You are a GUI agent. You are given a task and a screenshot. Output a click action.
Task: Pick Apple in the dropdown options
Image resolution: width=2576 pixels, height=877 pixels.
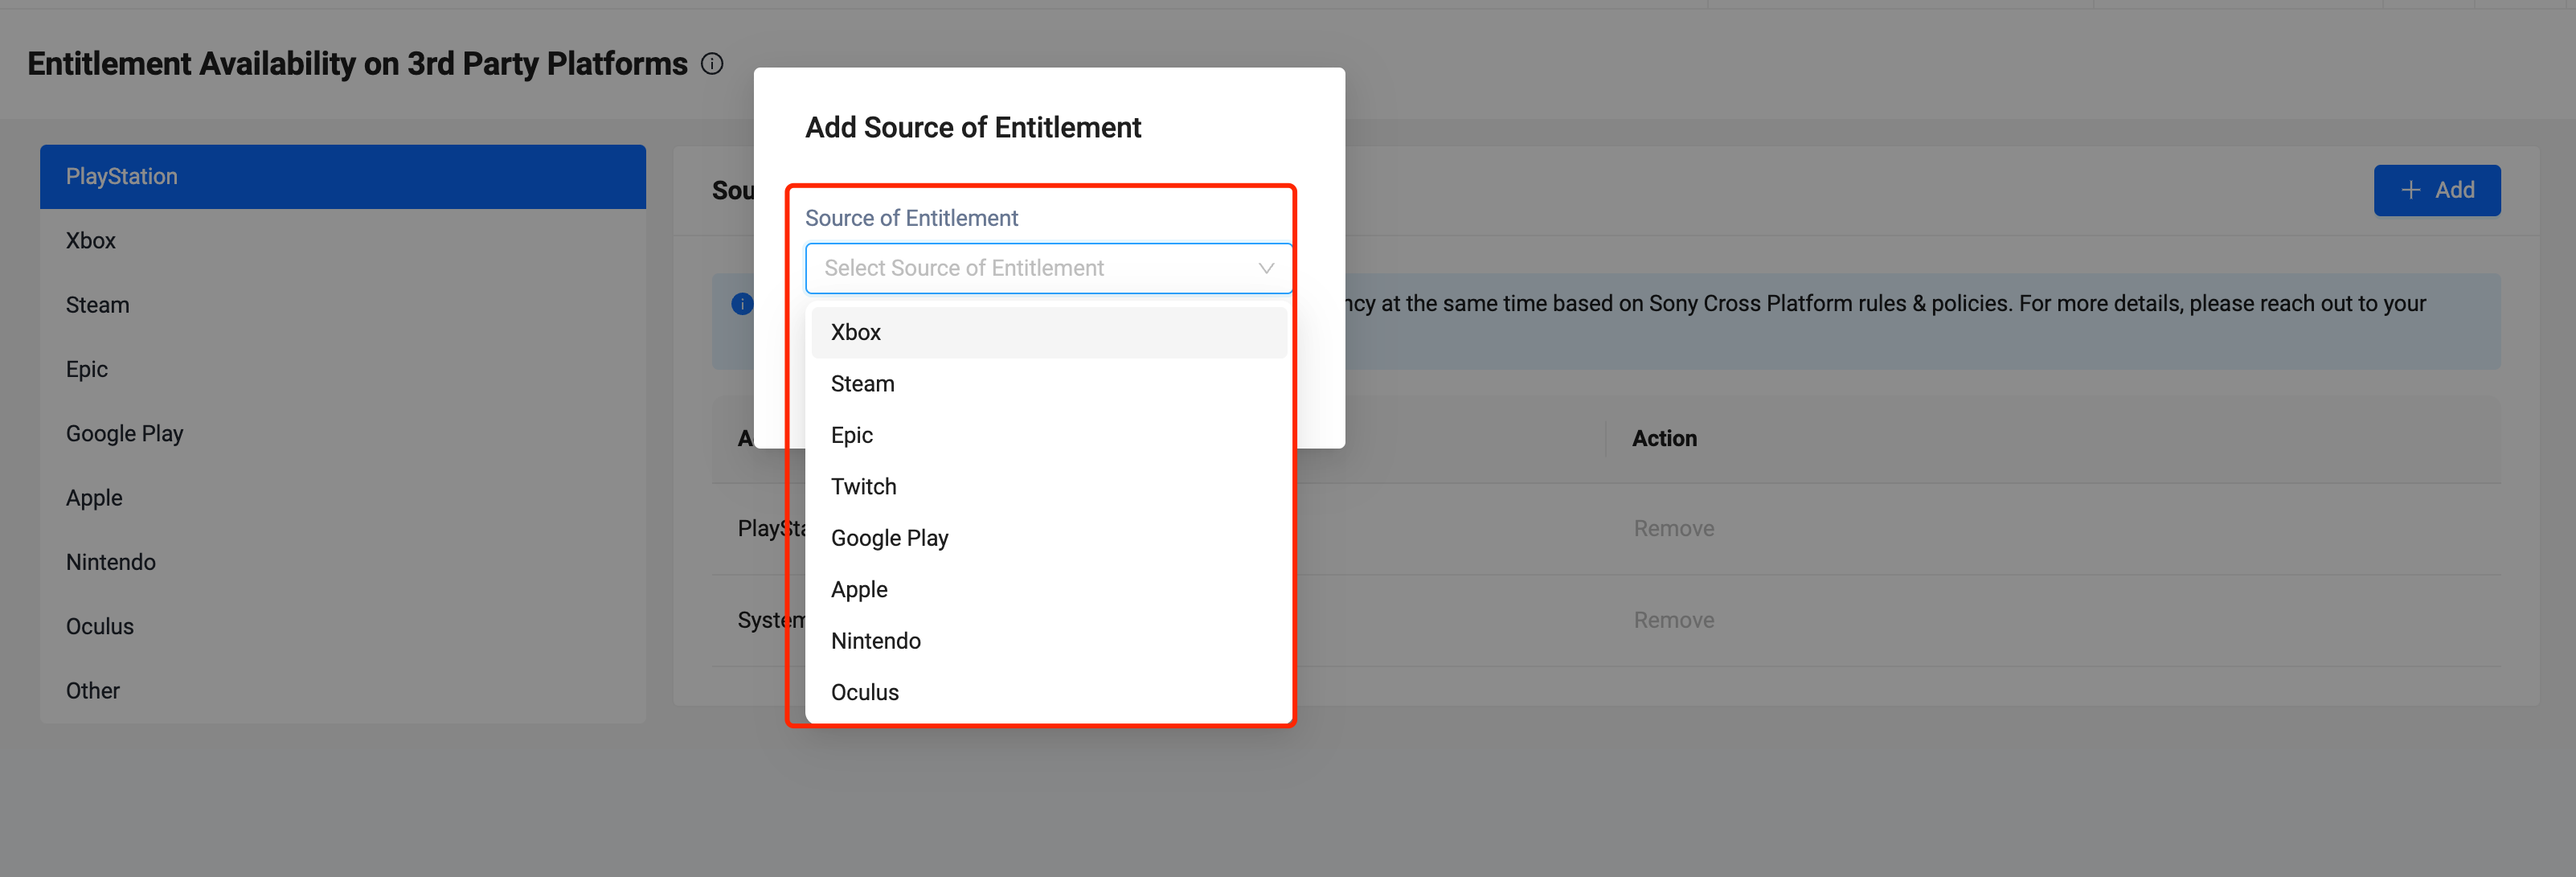(1049, 590)
